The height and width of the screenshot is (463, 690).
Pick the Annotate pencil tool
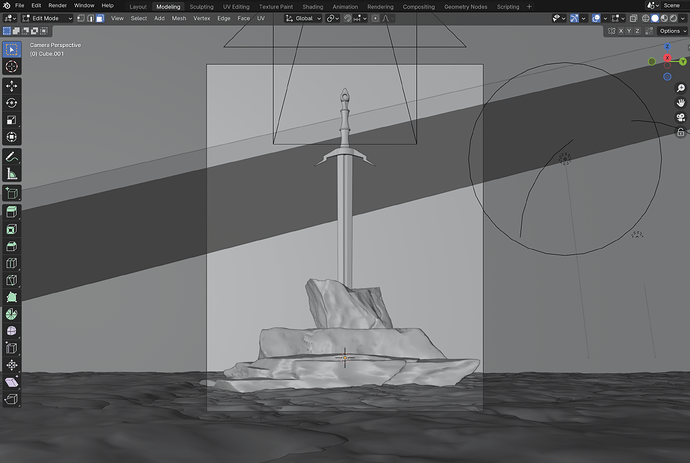click(x=11, y=157)
